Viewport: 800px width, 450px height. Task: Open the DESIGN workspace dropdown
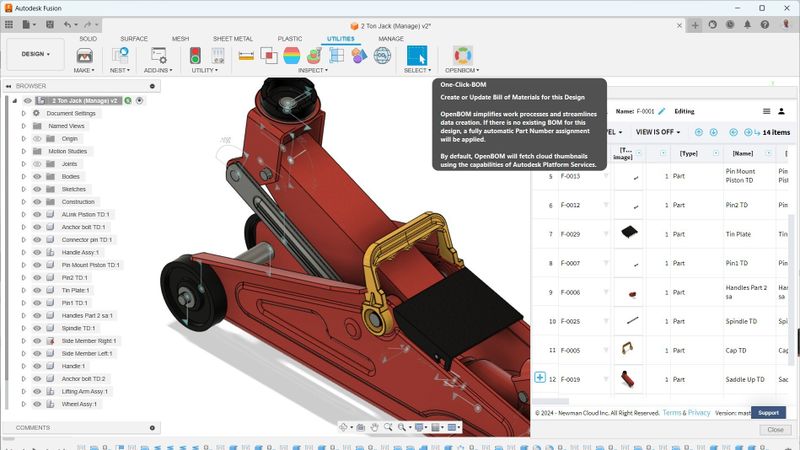36,54
